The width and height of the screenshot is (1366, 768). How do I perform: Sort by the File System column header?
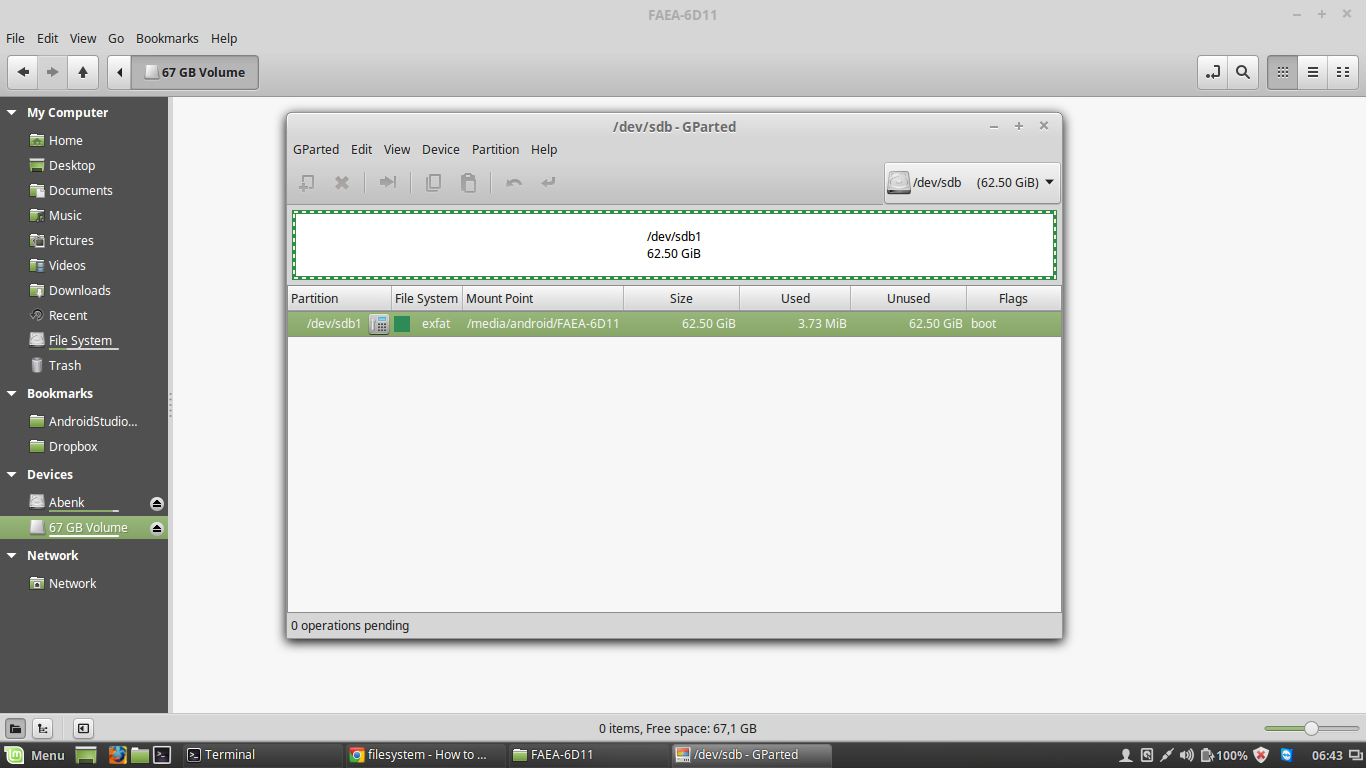tap(426, 299)
